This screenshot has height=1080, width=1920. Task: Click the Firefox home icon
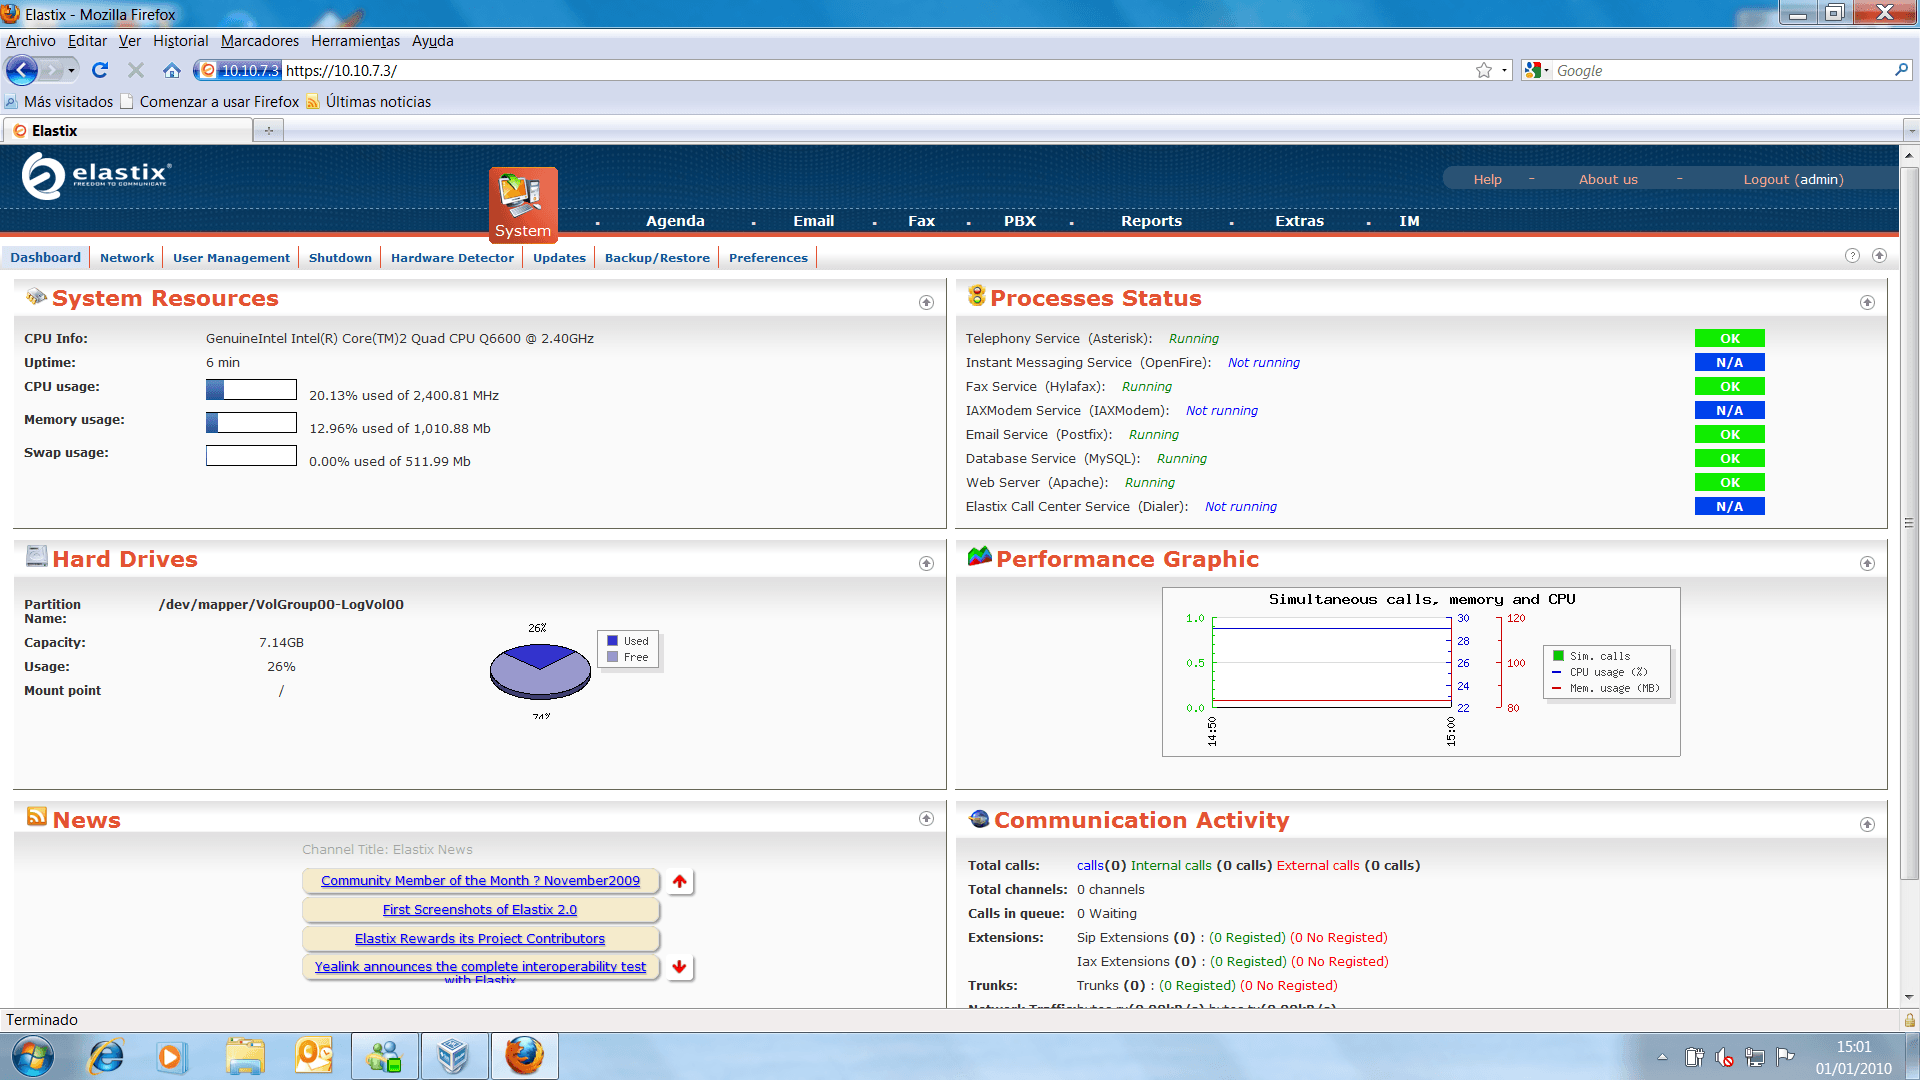(x=172, y=70)
